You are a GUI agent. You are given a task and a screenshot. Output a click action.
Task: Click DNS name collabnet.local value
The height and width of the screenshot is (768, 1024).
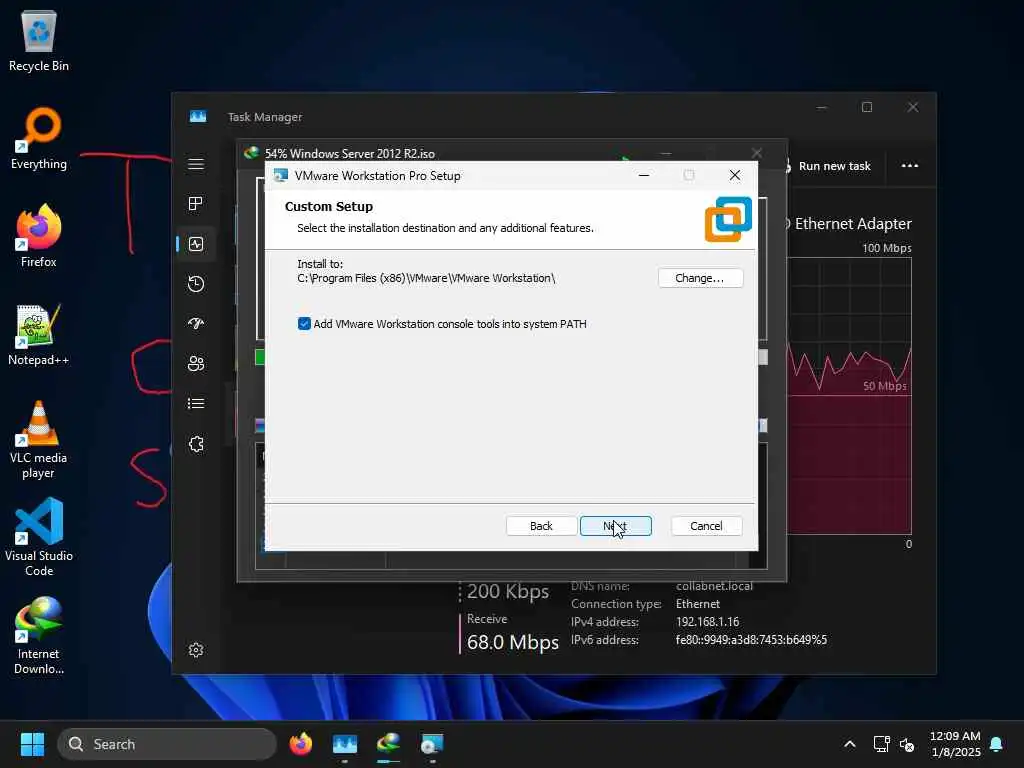click(x=714, y=586)
